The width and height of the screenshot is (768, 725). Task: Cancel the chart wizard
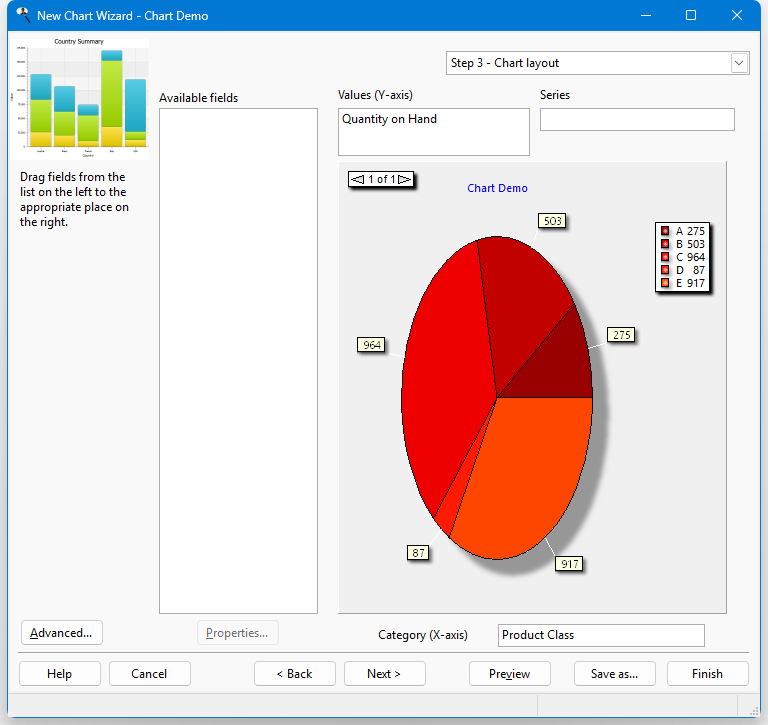tap(149, 674)
